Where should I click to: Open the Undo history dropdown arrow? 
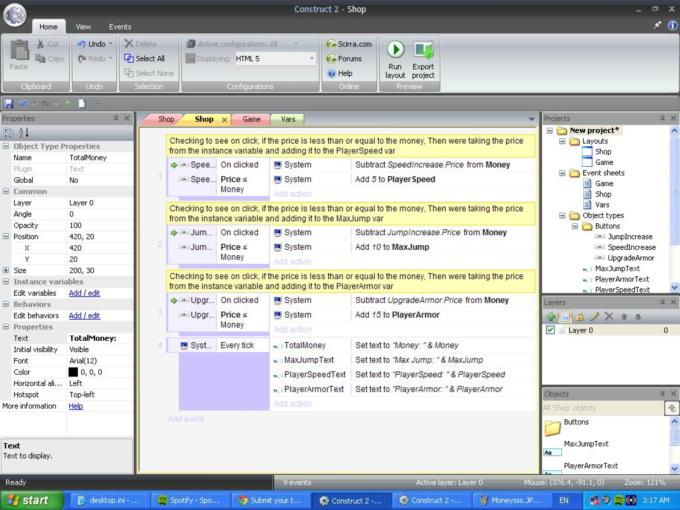coord(111,44)
